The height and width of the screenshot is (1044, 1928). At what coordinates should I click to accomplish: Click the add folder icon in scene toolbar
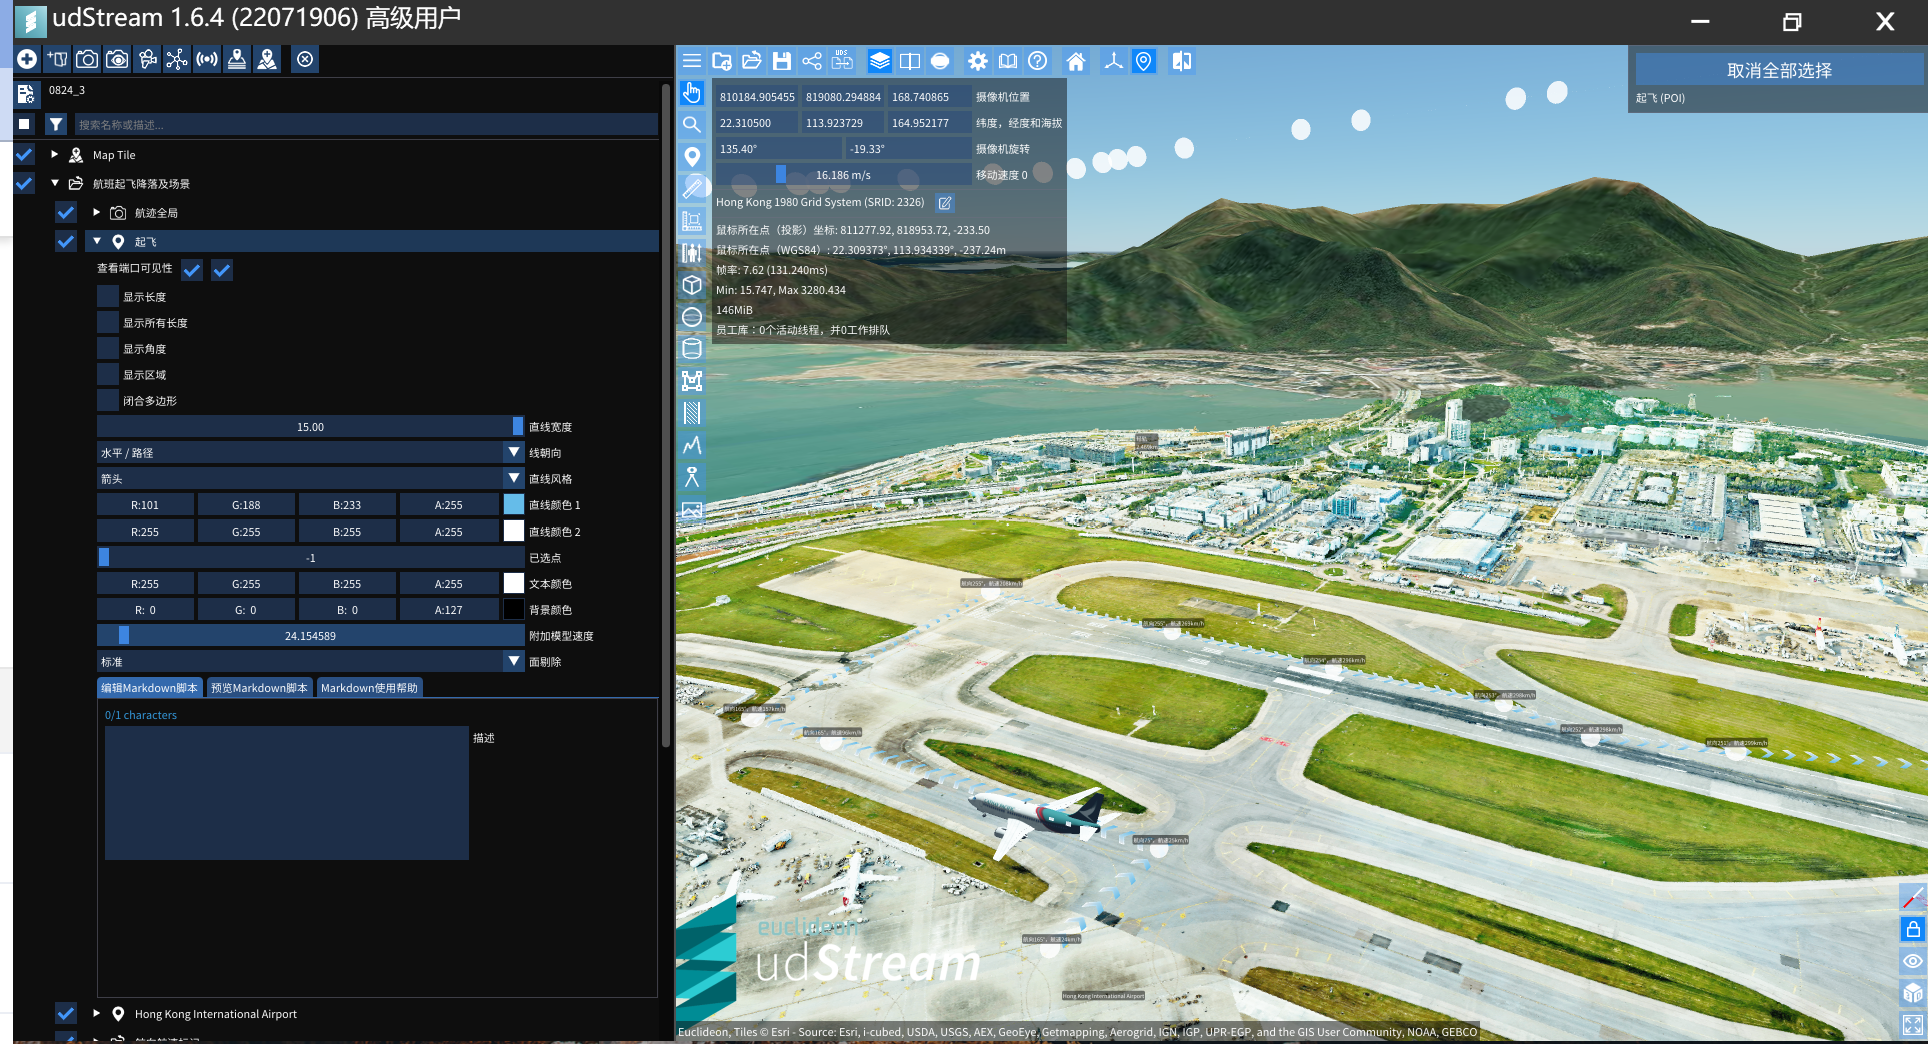pos(57,59)
